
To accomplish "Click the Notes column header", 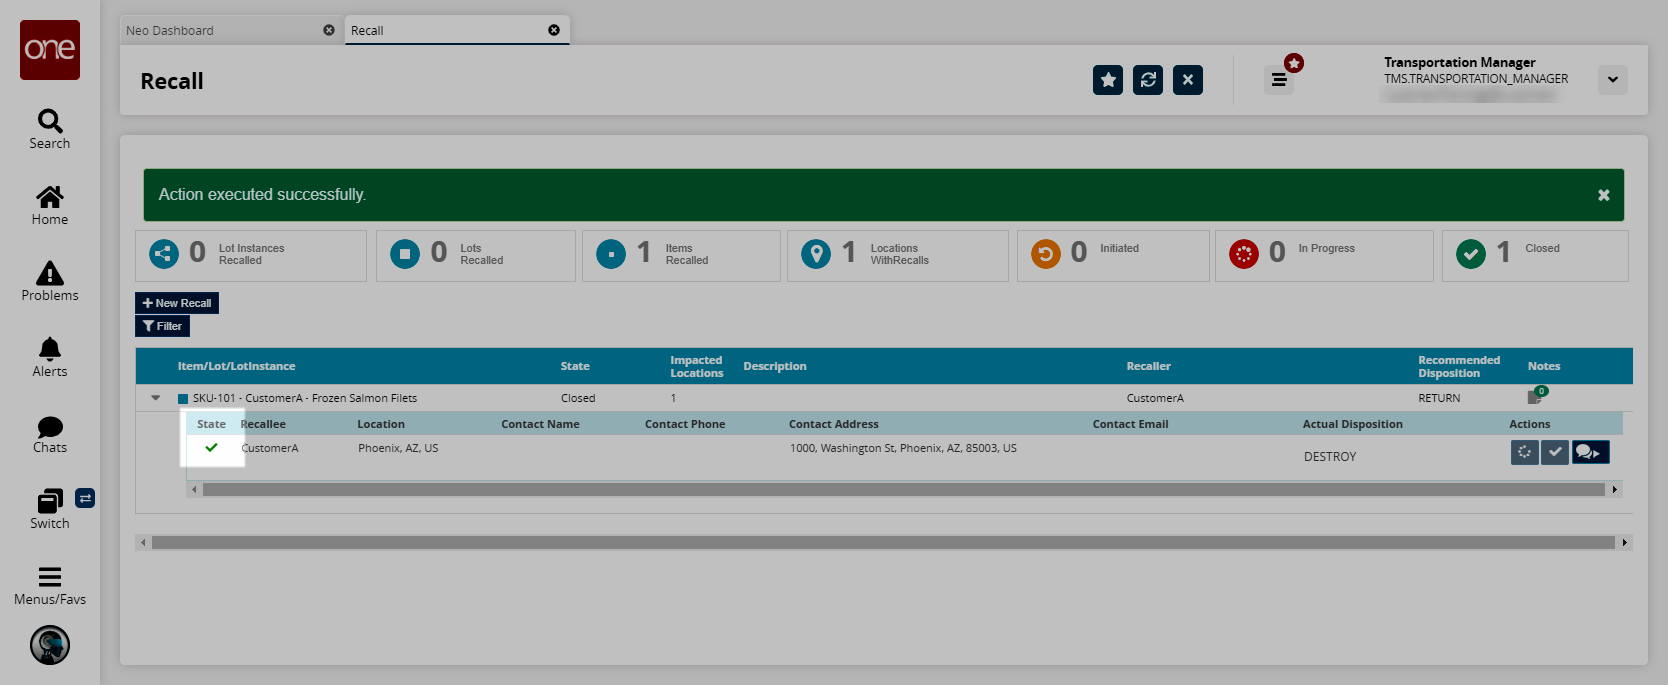I will (1544, 366).
